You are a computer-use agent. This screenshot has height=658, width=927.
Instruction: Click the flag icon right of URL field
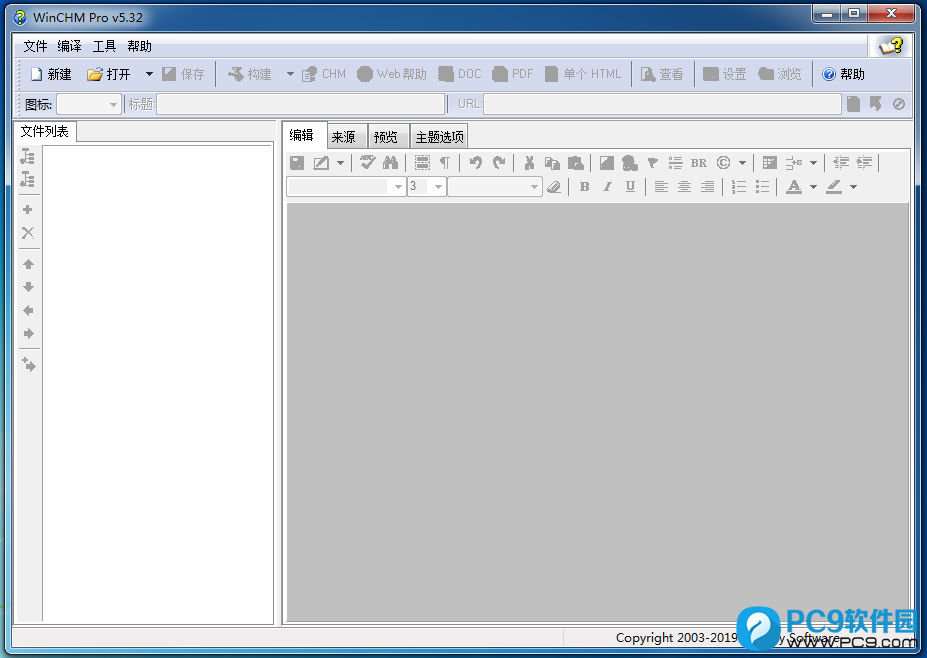click(876, 105)
